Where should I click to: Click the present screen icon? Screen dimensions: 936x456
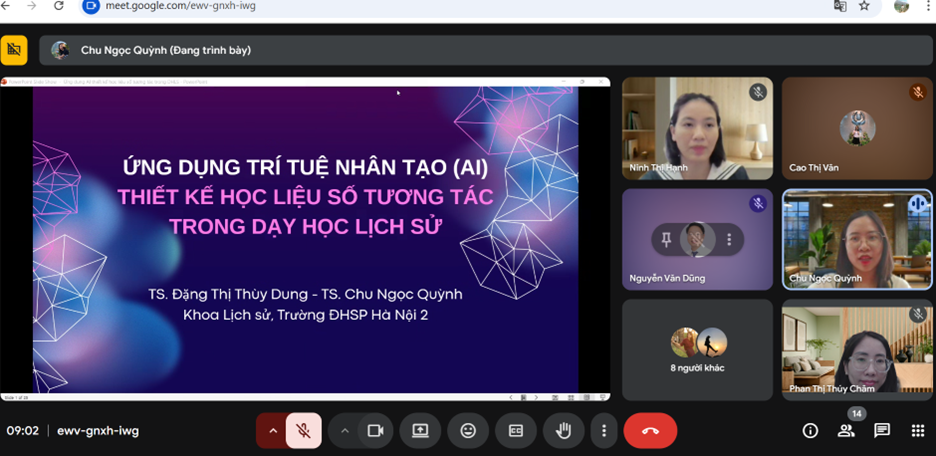[420, 431]
